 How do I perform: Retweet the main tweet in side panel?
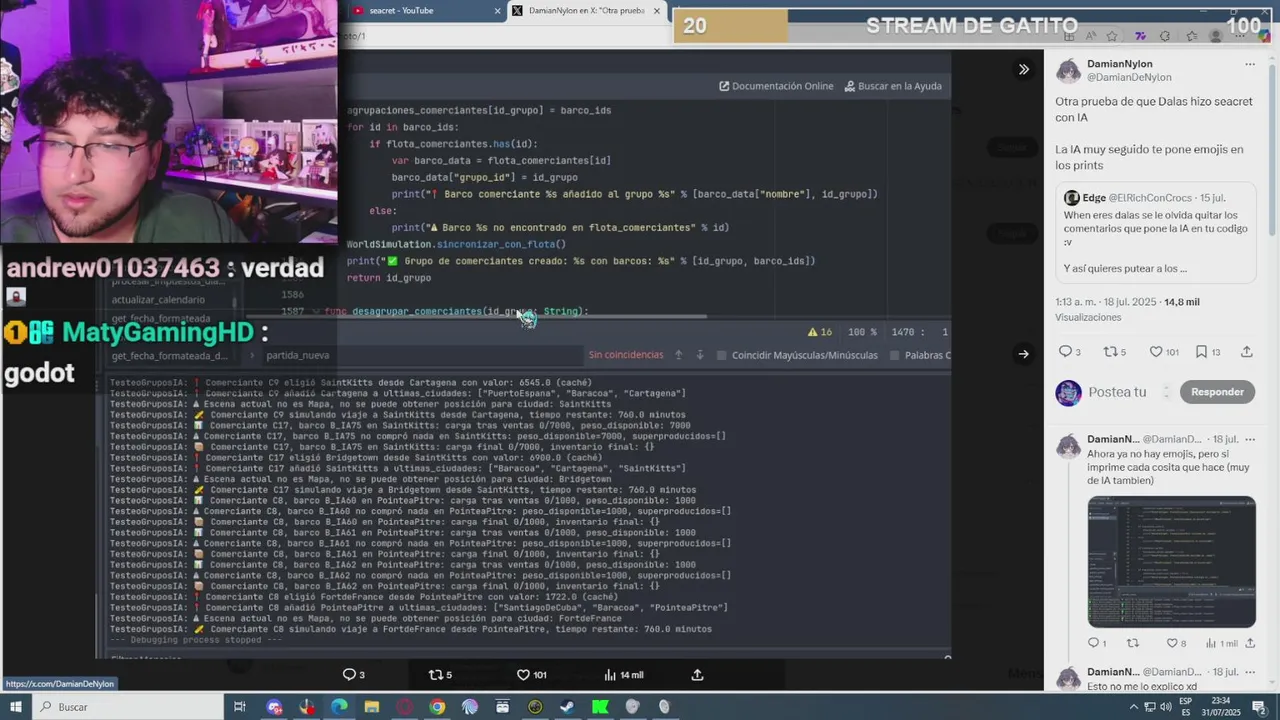(1109, 352)
